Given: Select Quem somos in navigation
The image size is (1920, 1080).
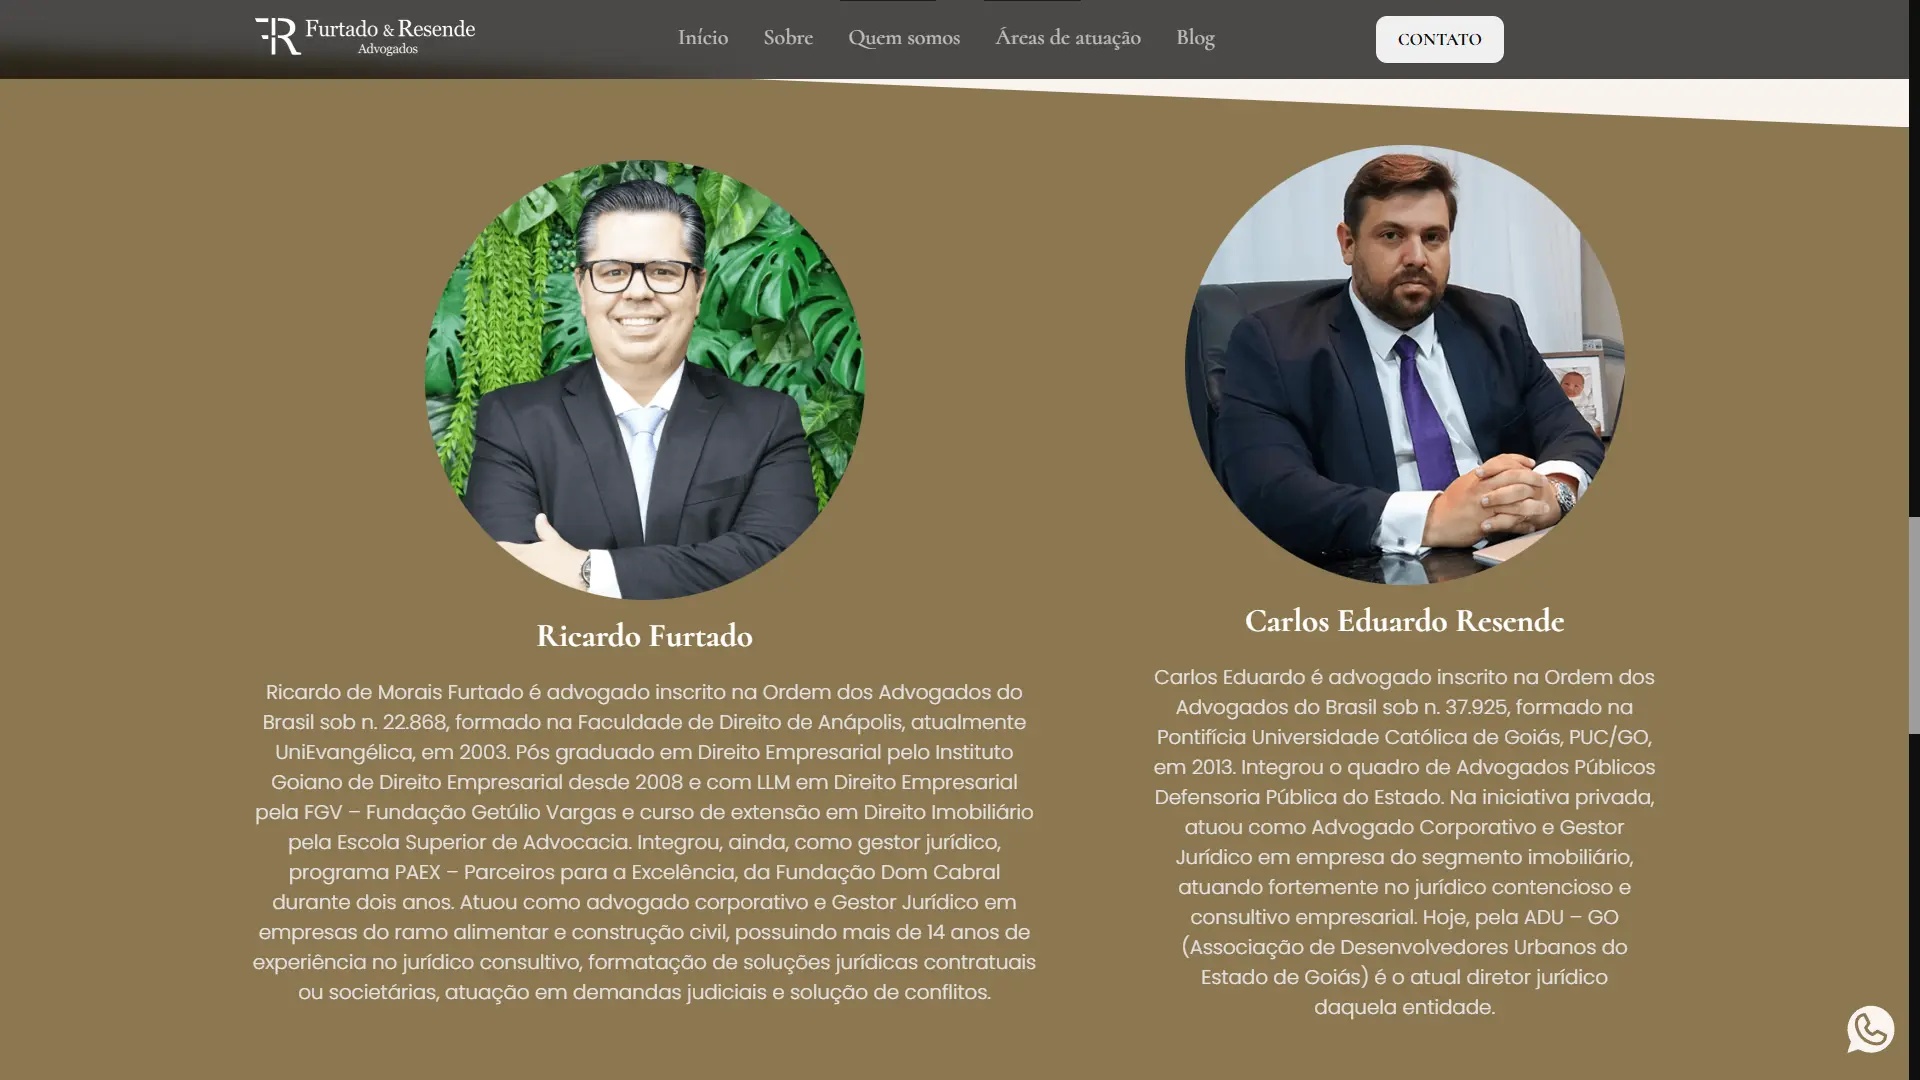Looking at the screenshot, I should coord(904,38).
